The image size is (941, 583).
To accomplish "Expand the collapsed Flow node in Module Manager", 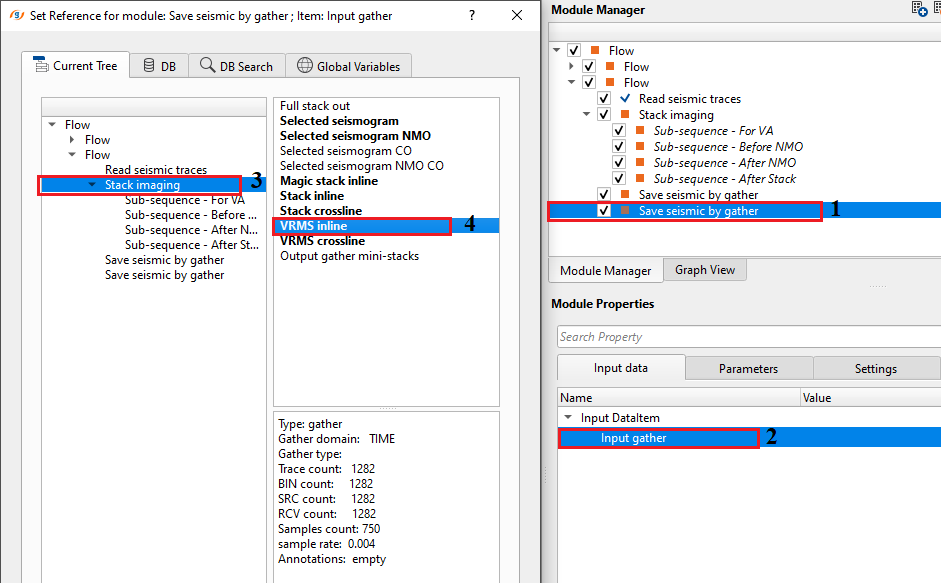I will click(572, 67).
